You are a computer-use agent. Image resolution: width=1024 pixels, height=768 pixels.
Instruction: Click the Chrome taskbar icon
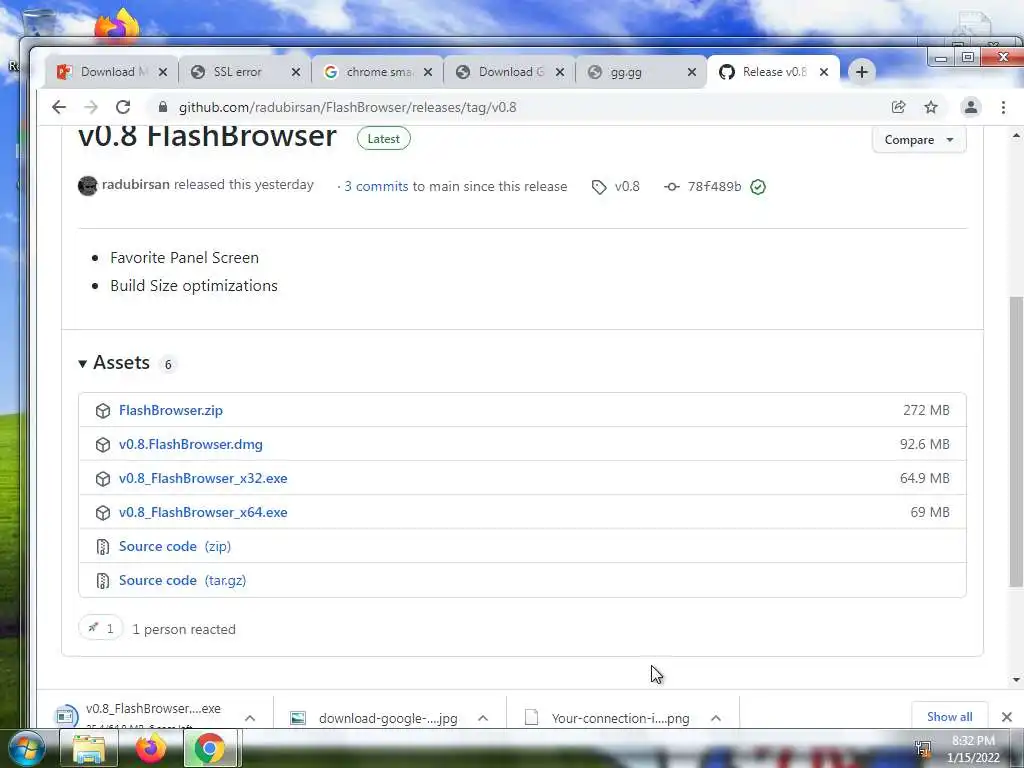[210, 748]
